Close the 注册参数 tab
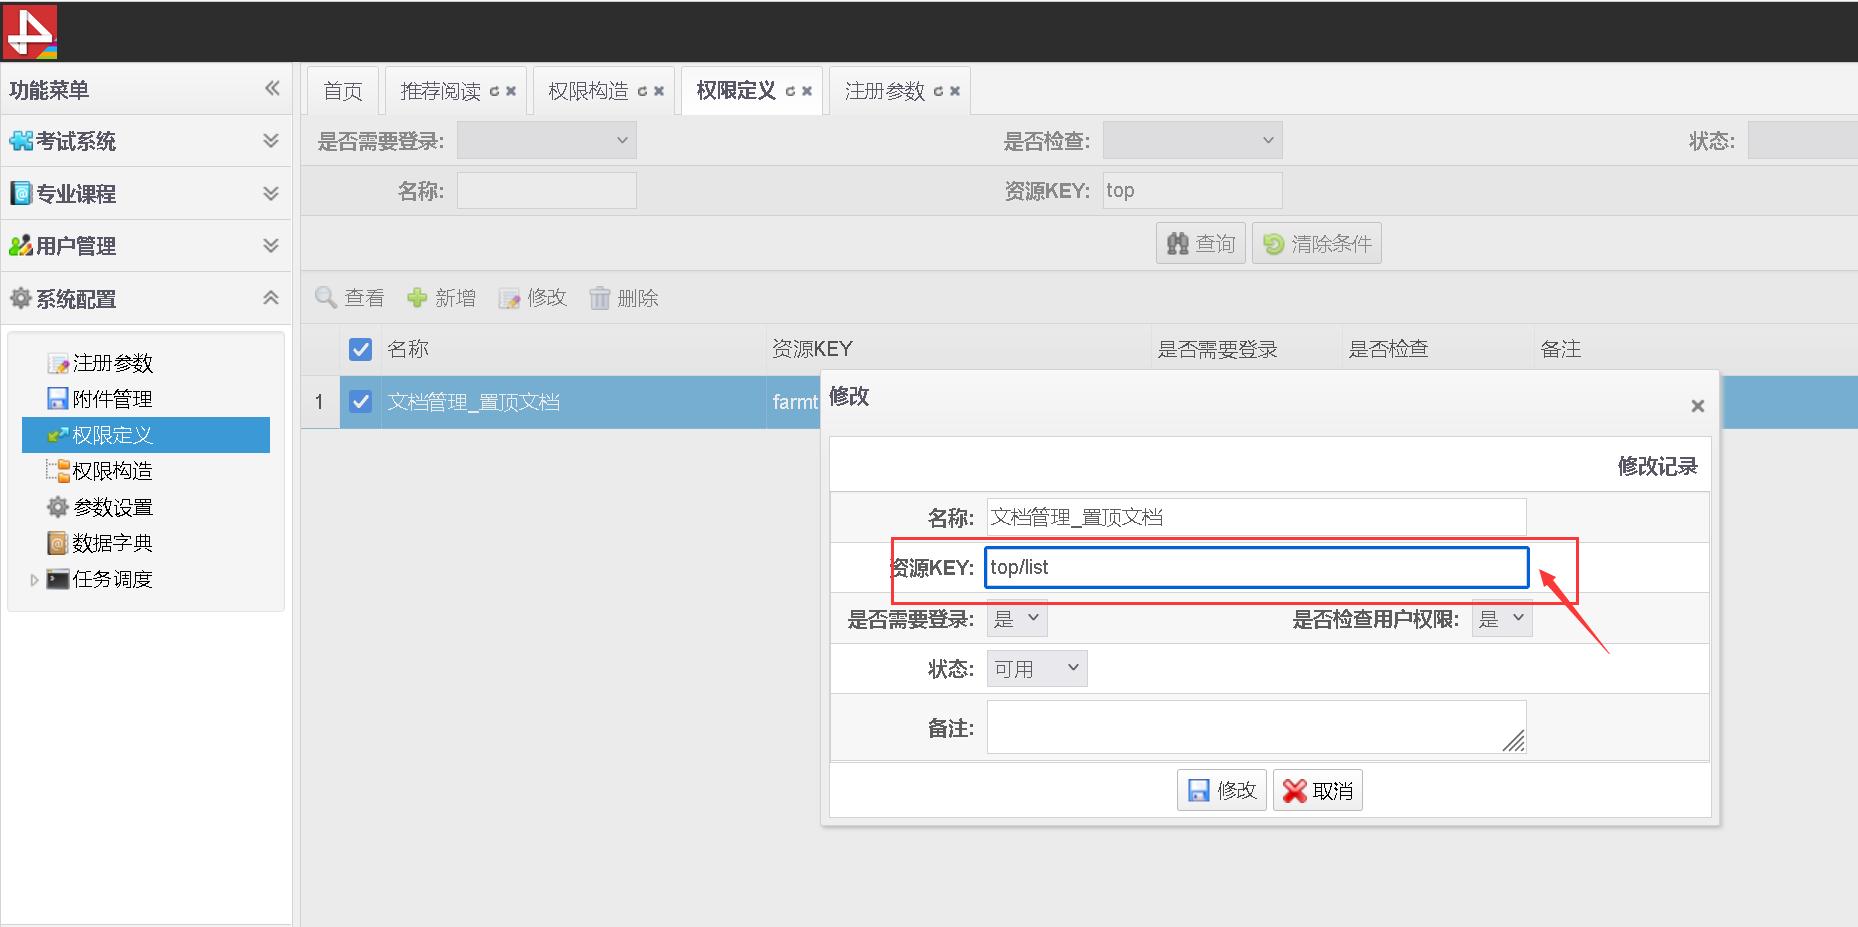The image size is (1858, 927). point(954,91)
